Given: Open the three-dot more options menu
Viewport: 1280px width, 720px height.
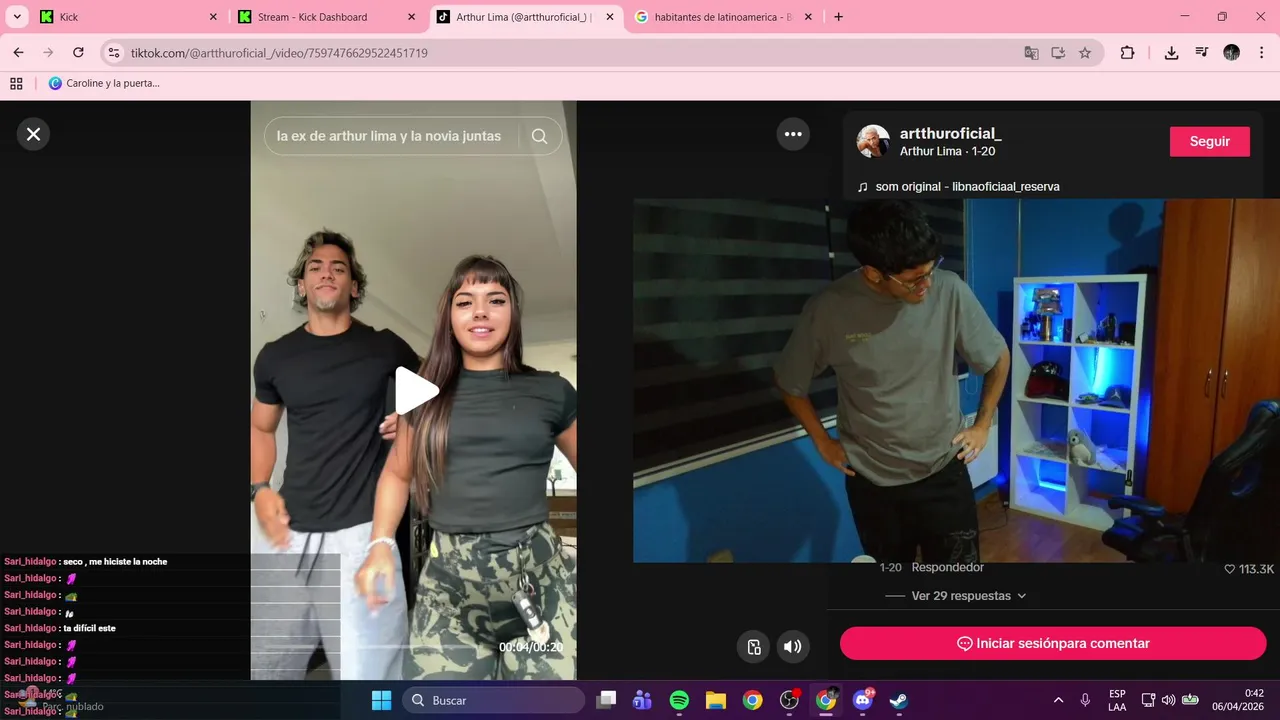Looking at the screenshot, I should click(x=793, y=134).
